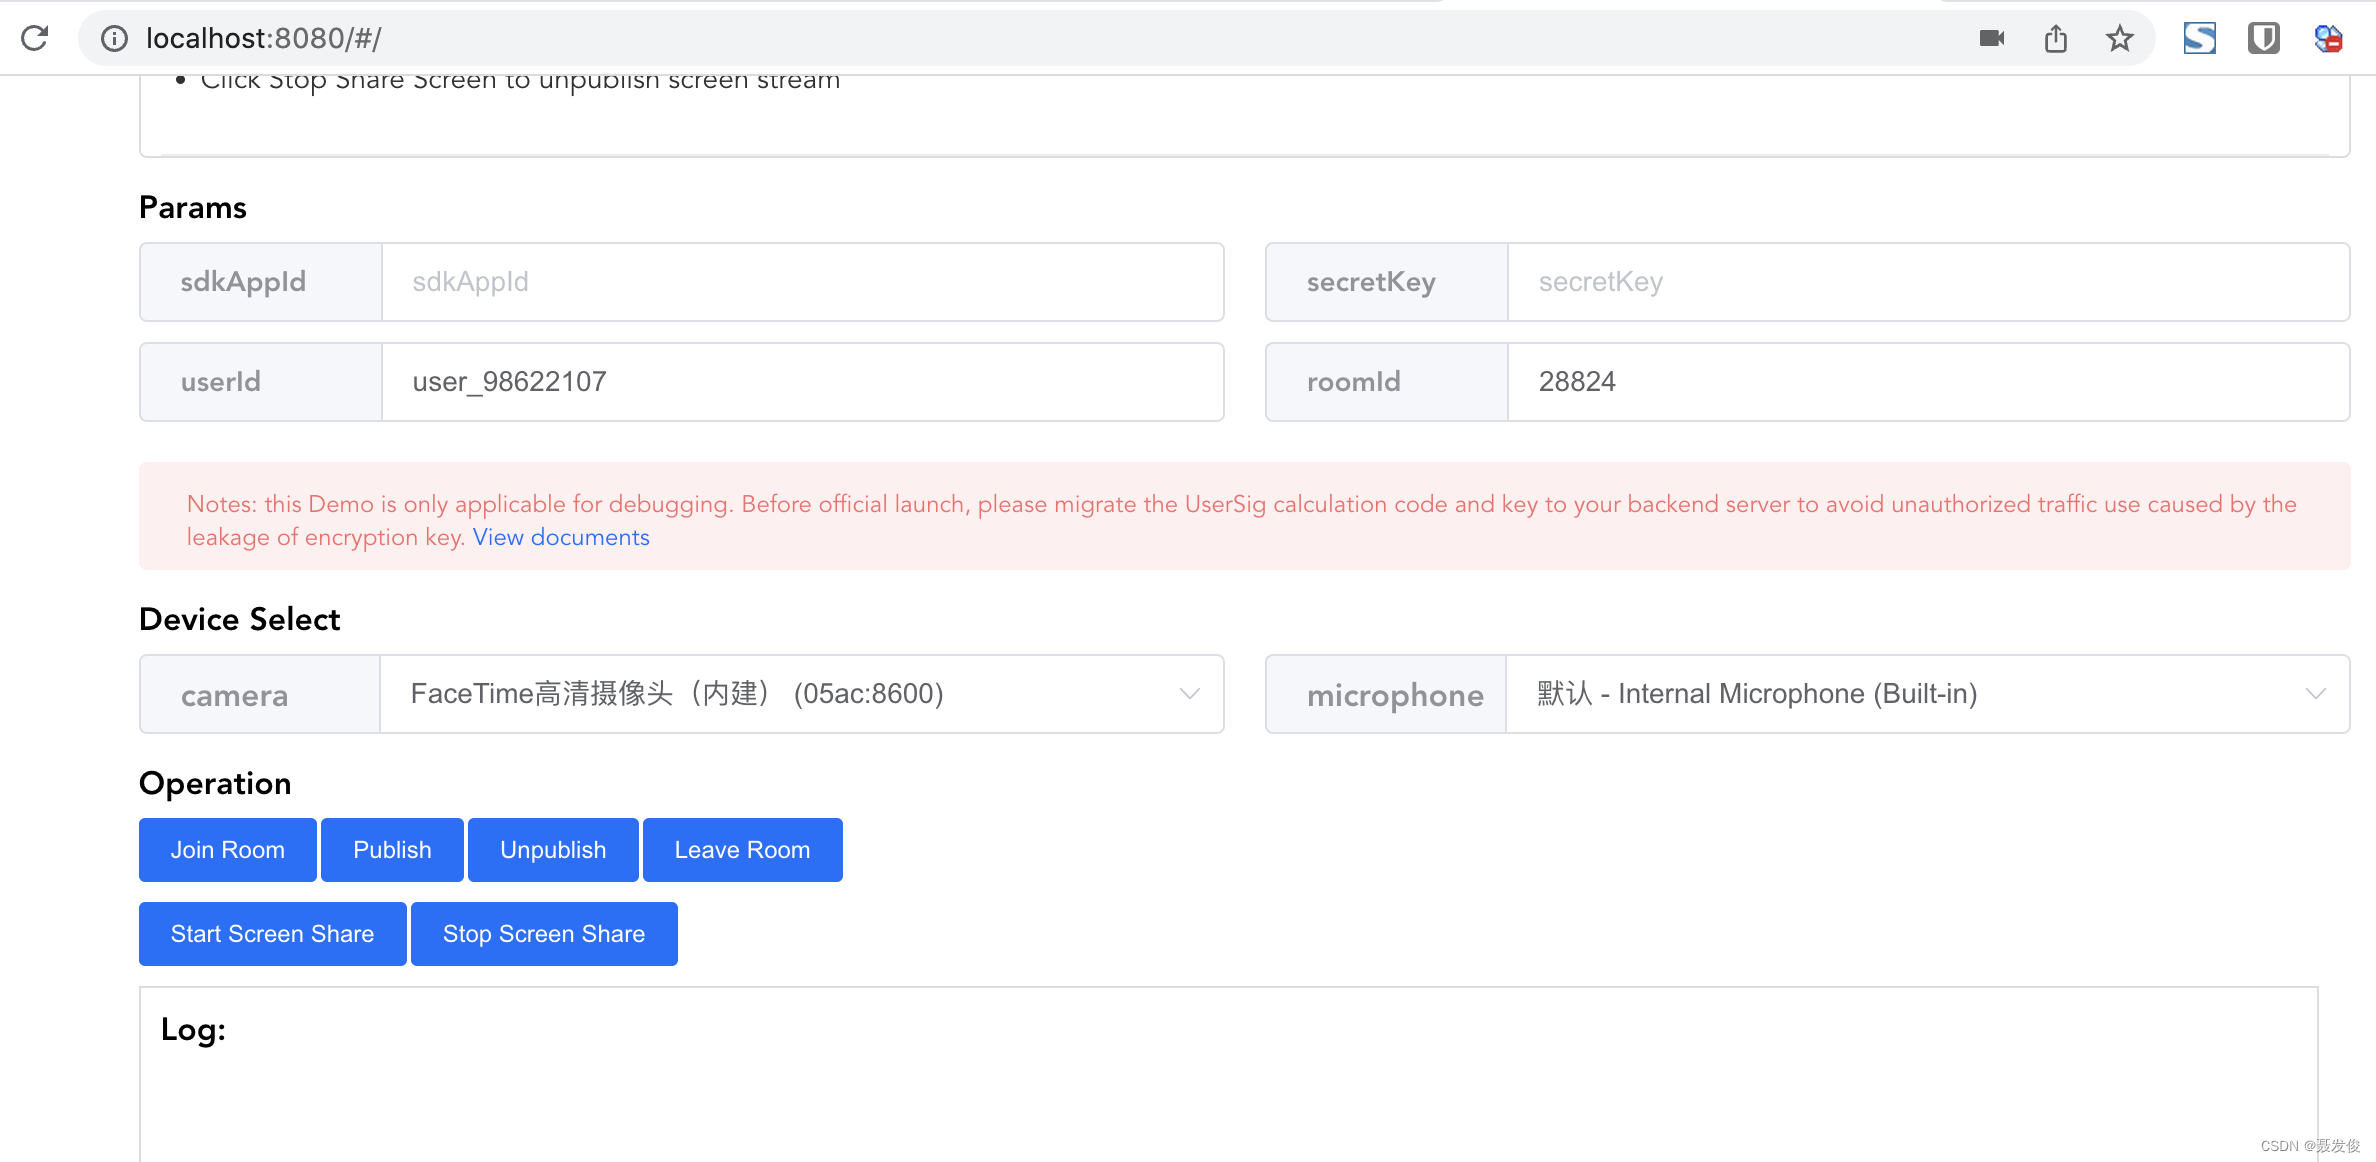Open the camera device dropdown
Screen dimensions: 2376x1162
point(802,694)
